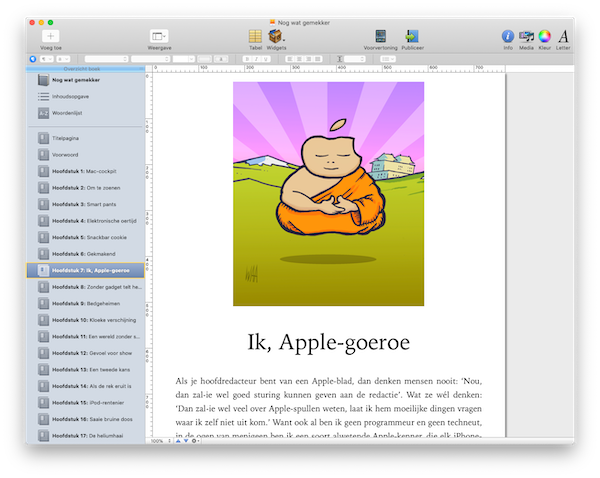Image resolution: width=600 pixels, height=478 pixels.
Task: Toggle underline formatting
Action: pos(266,59)
